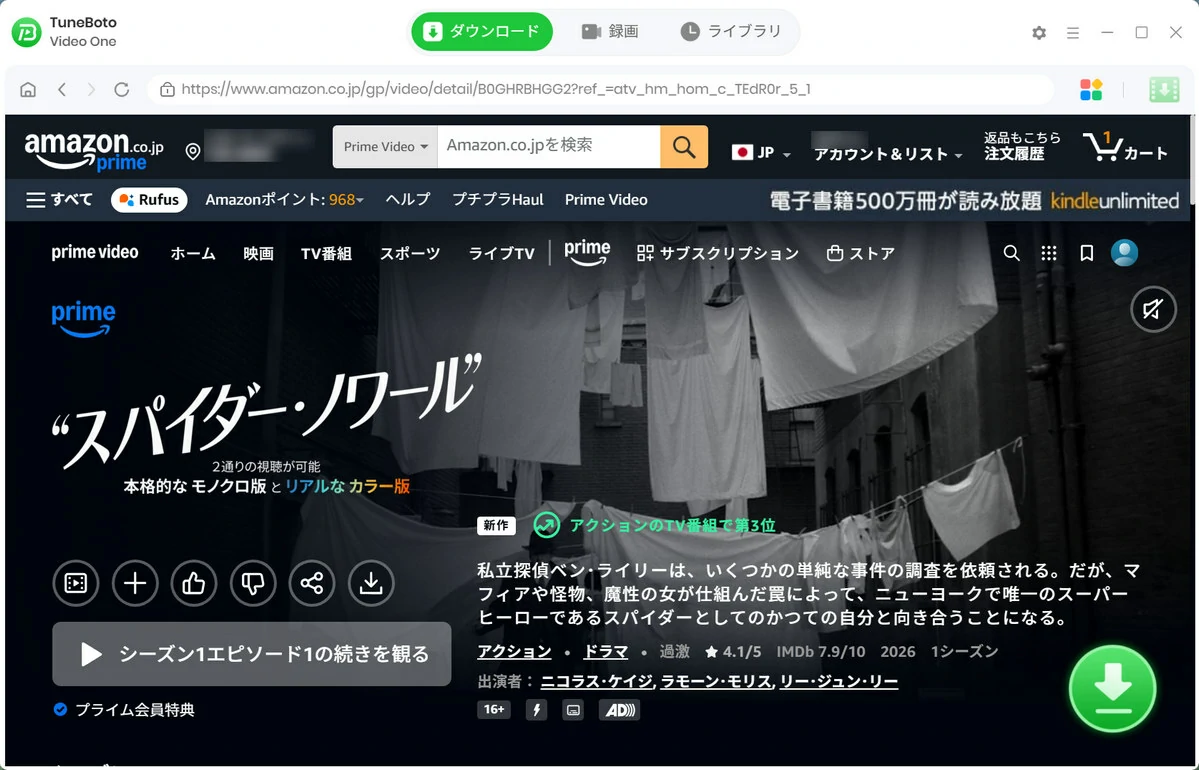Screen dimensions: 1199x770
Task: Click the TuneBoto app logo
Action: click(27, 32)
